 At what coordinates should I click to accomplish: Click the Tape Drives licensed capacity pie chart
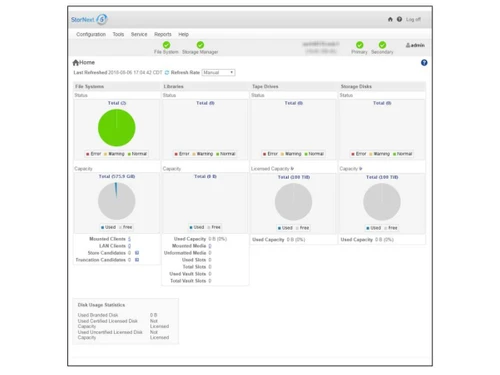(x=293, y=202)
